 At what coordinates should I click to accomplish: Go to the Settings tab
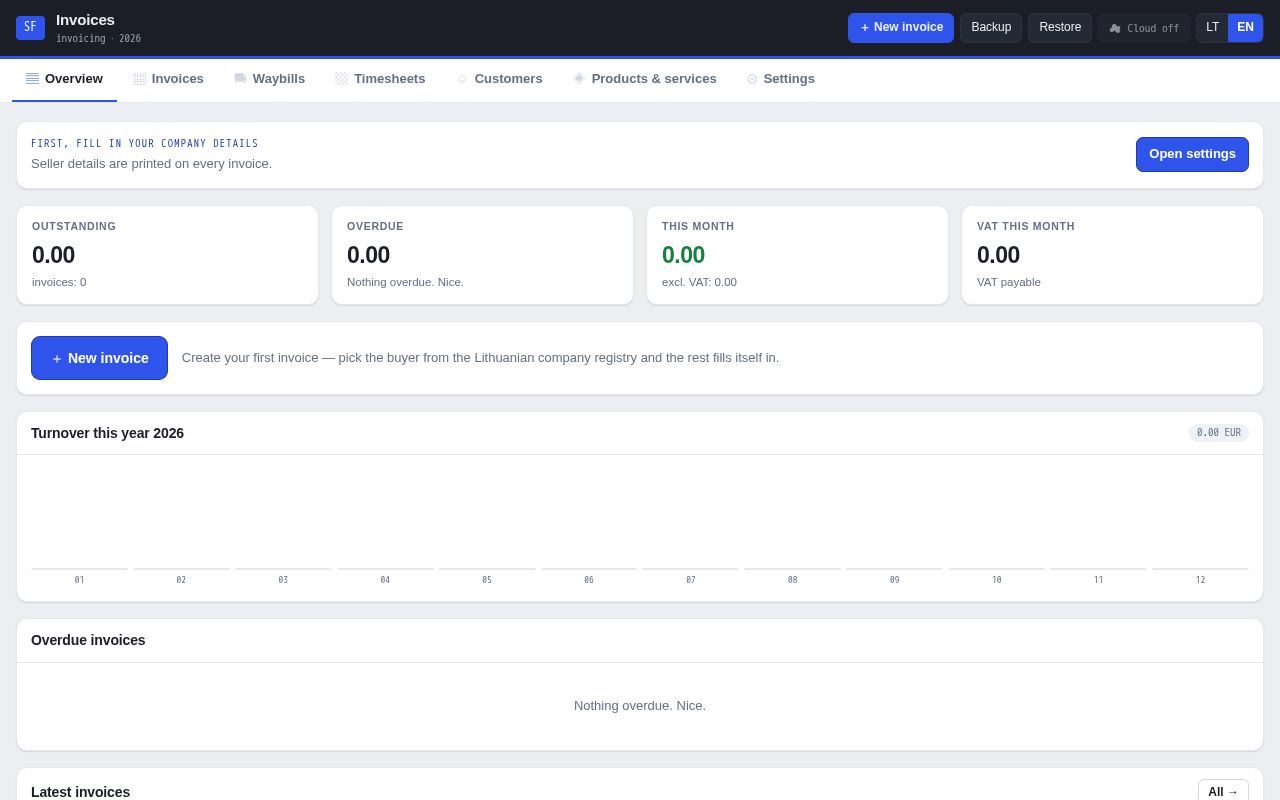coord(780,79)
